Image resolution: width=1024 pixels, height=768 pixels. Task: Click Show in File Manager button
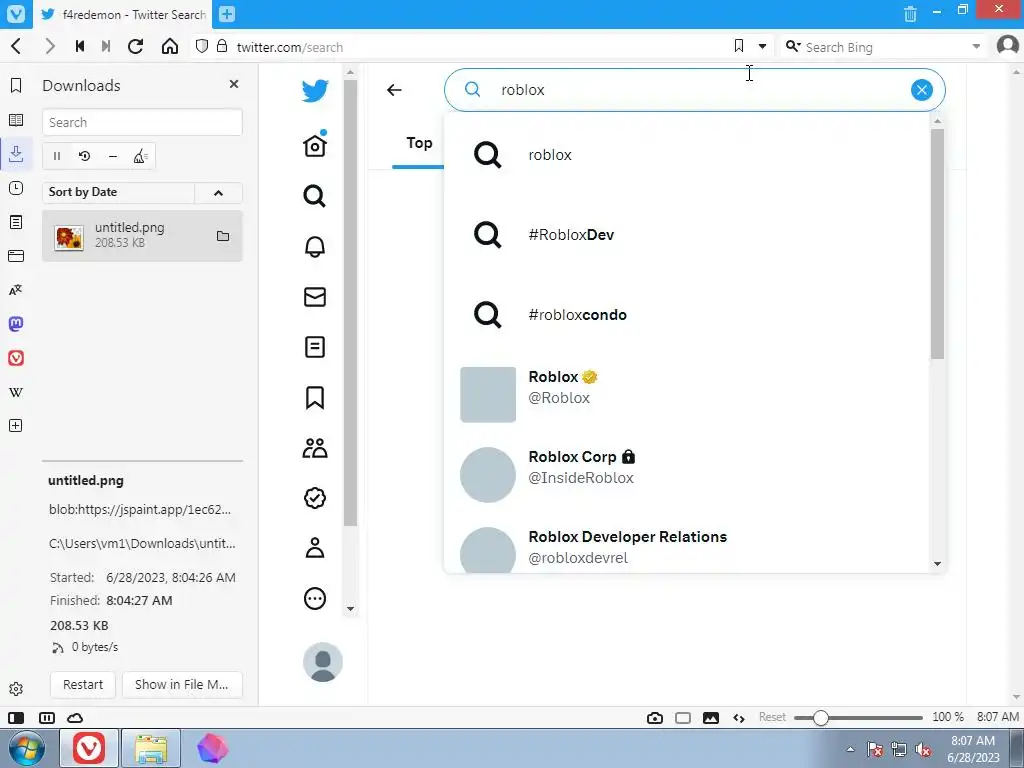point(182,684)
